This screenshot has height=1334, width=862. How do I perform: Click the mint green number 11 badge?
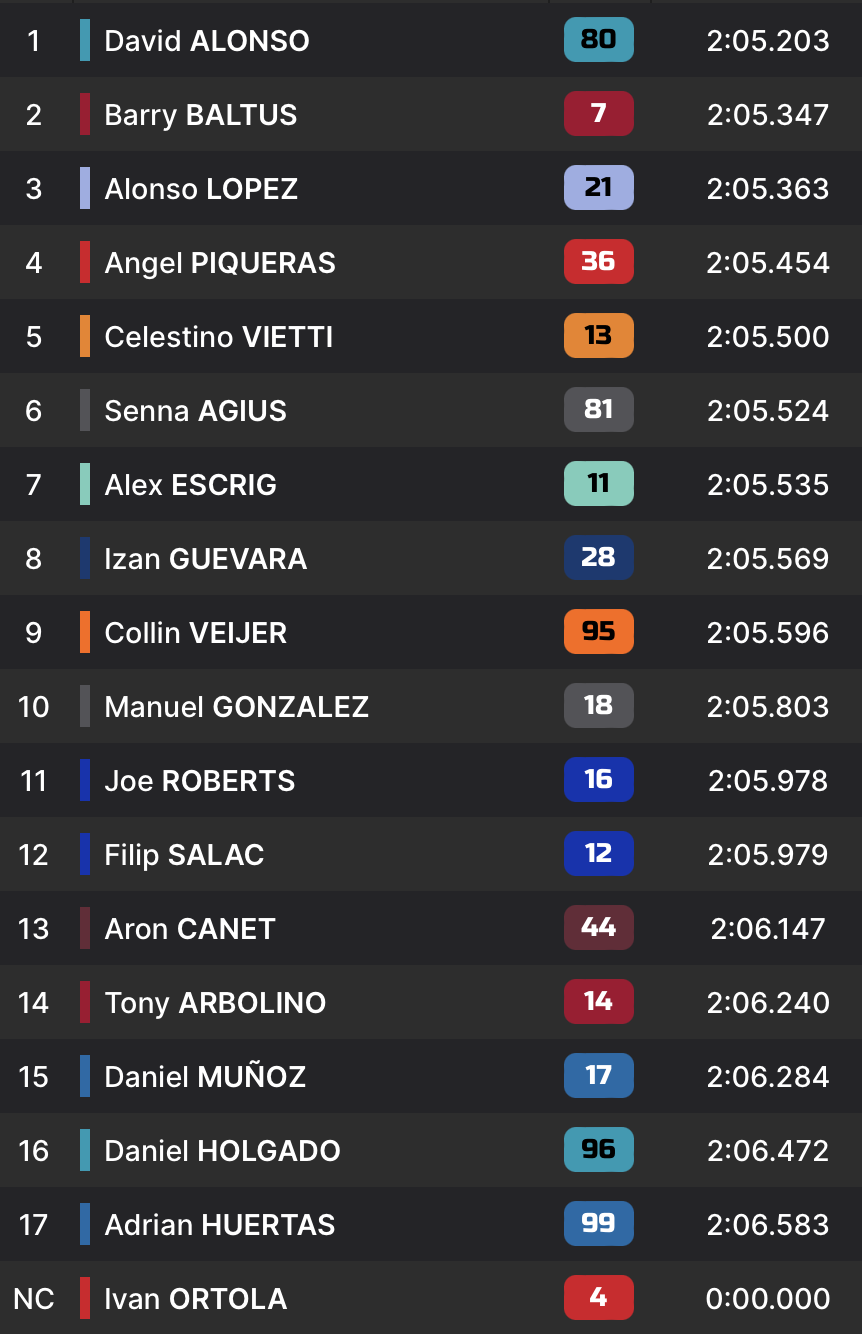[x=598, y=484]
